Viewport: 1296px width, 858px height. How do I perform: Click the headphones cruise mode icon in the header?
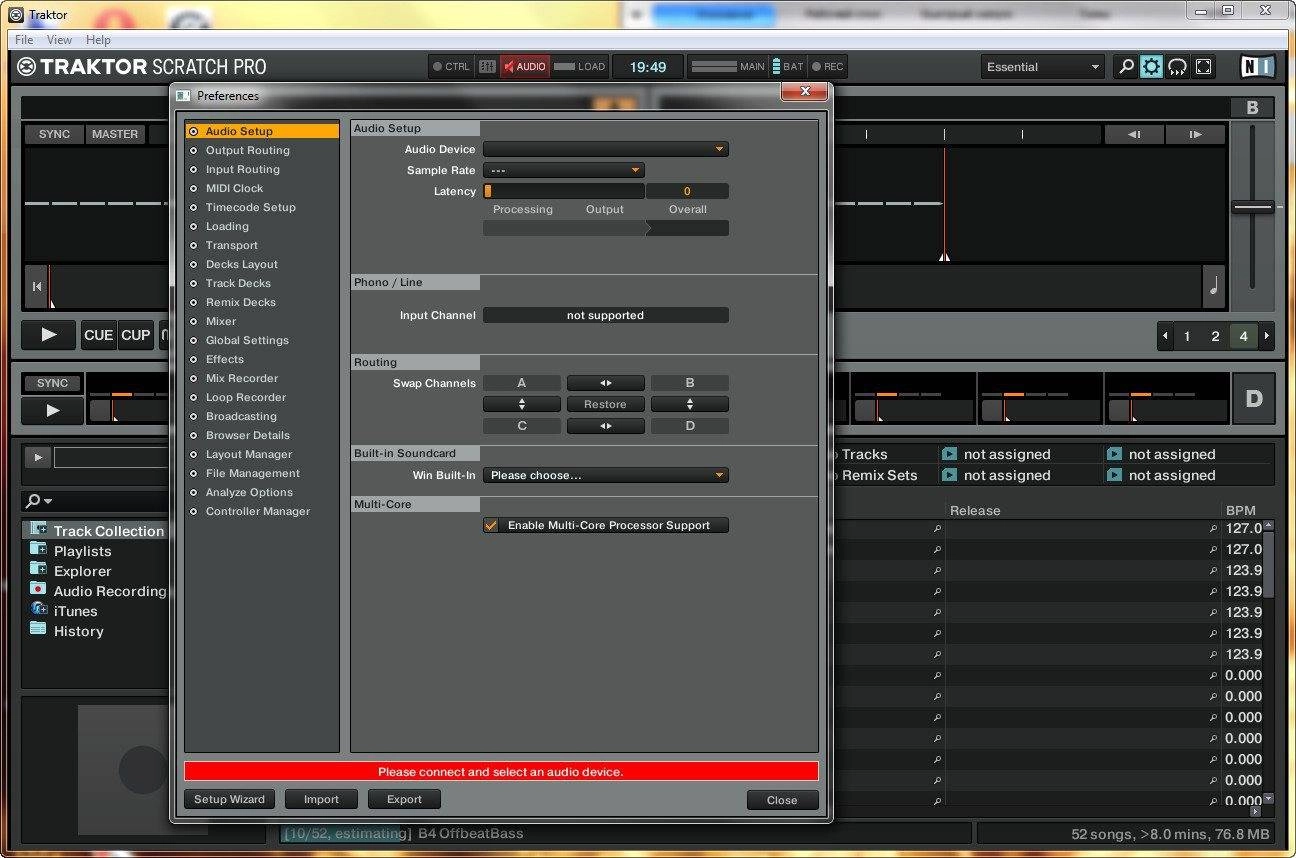[x=1178, y=67]
